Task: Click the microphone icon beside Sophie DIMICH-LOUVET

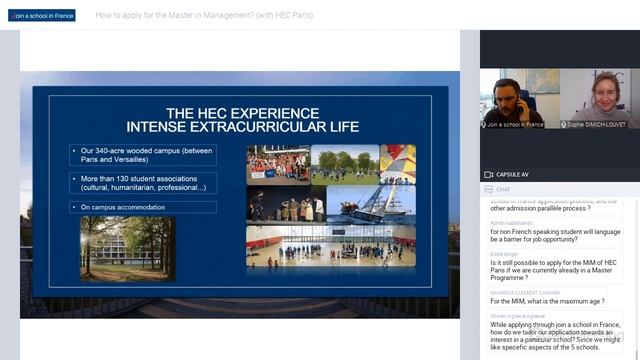Action: point(564,124)
